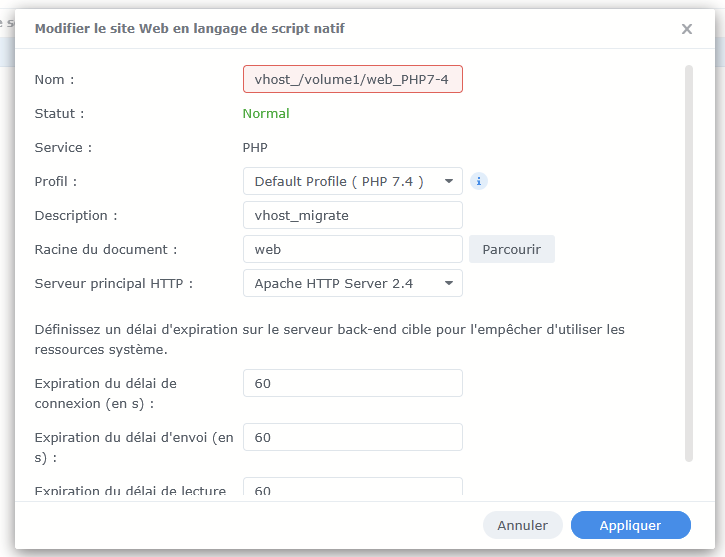Cancel changes with the Annuler button
Image resolution: width=725 pixels, height=557 pixels.
pos(523,525)
